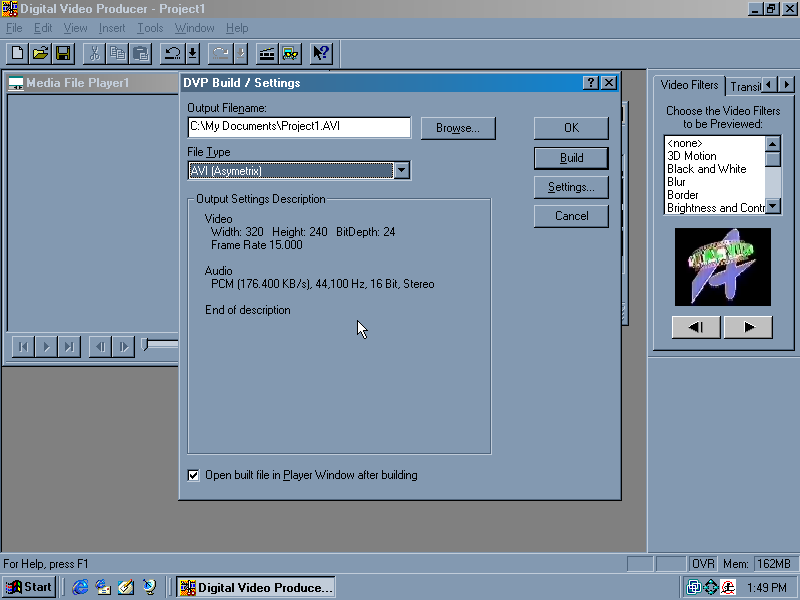Click the New project toolbar icon

[x=17, y=53]
